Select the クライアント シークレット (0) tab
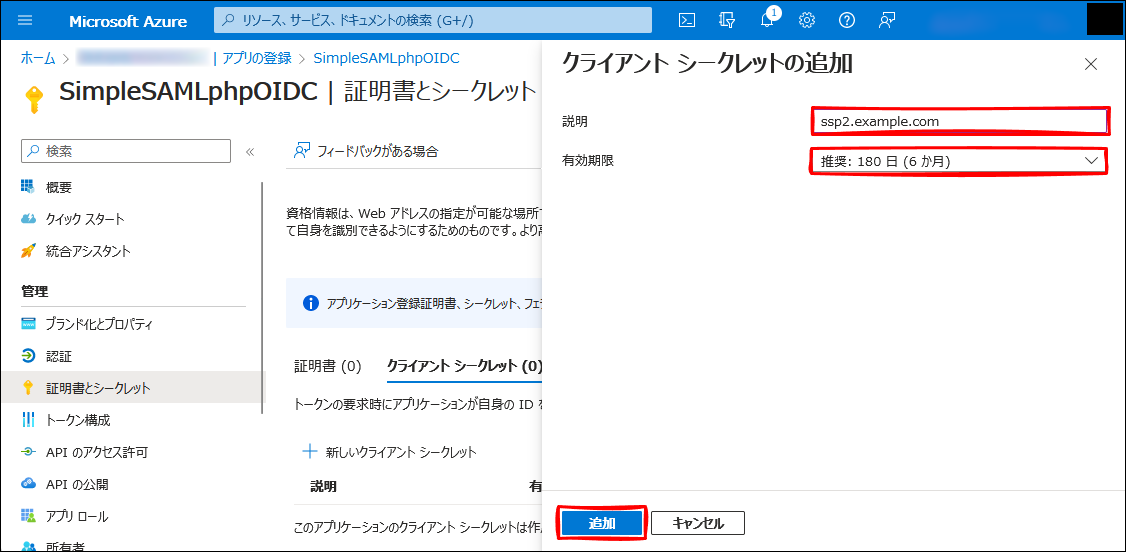The image size is (1126, 552). click(463, 366)
